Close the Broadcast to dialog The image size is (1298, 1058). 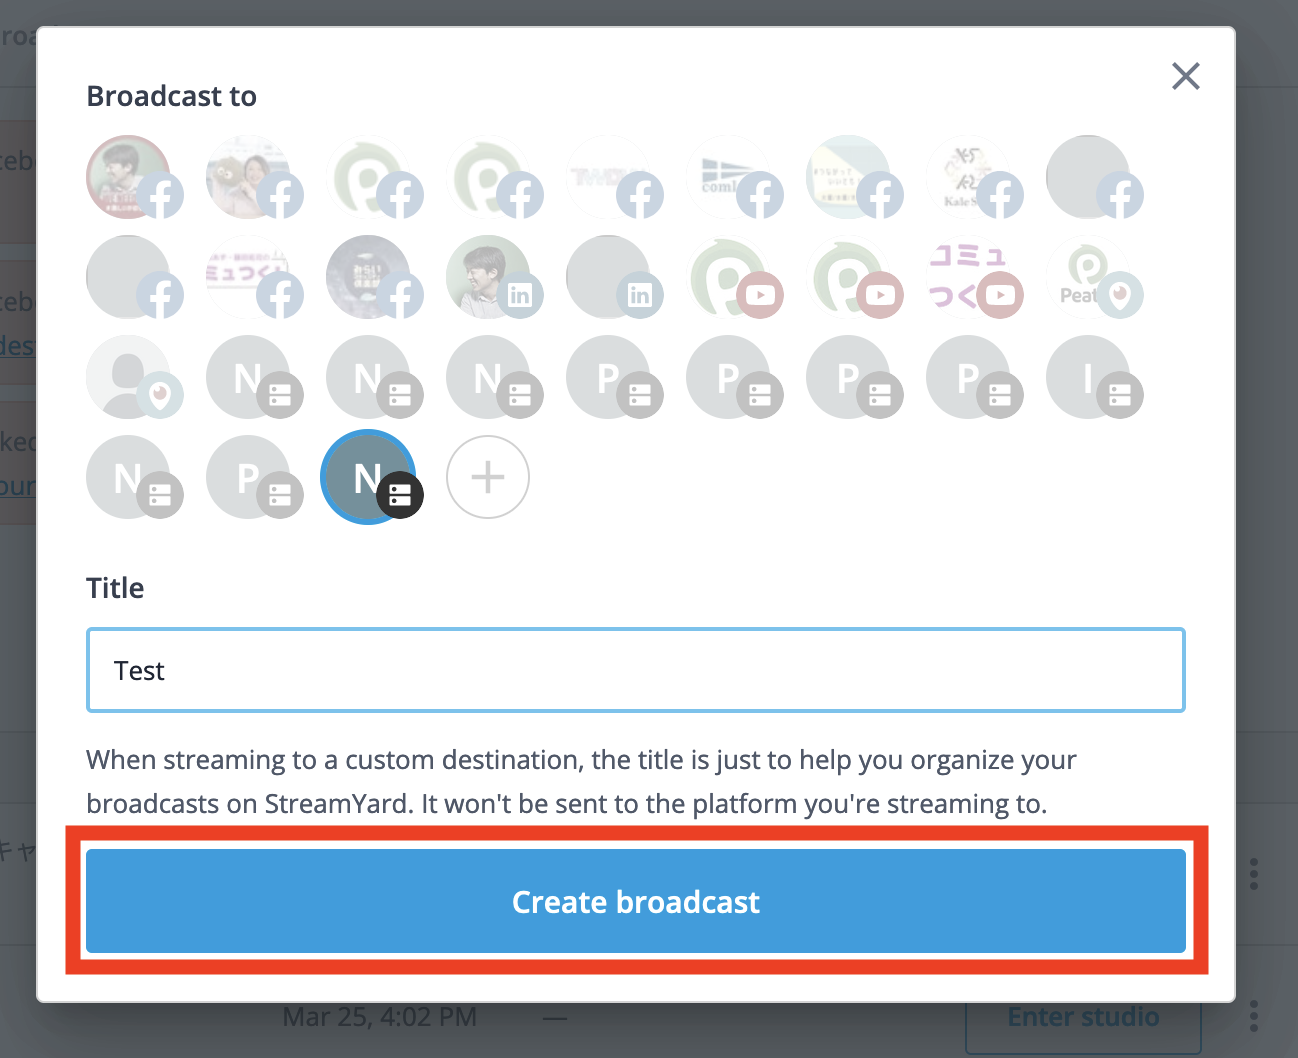[x=1186, y=76]
